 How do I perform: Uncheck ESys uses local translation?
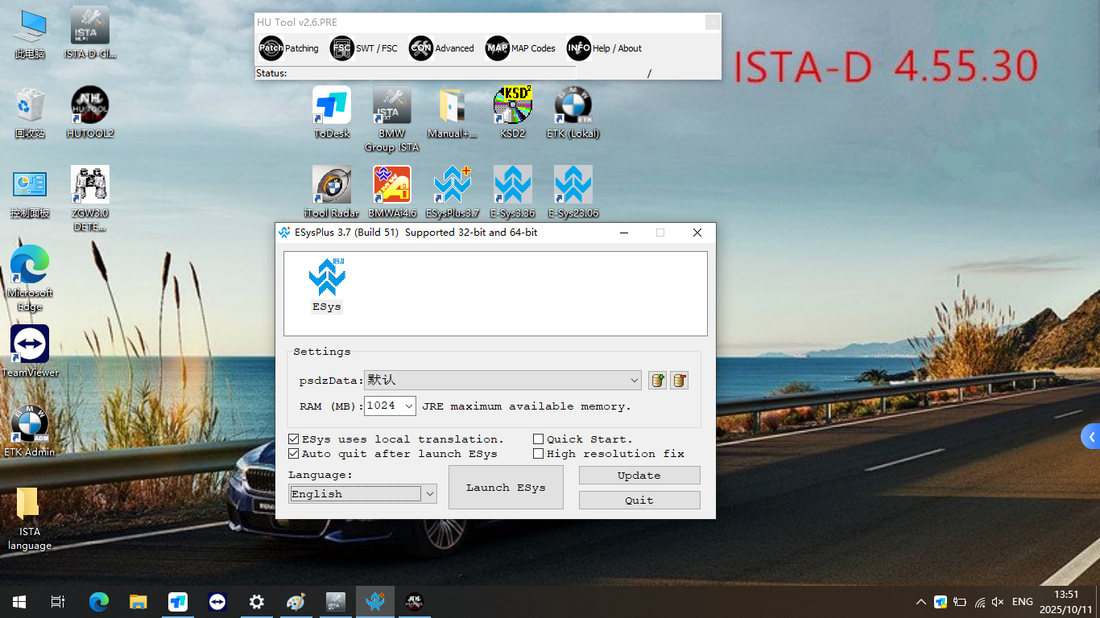click(294, 438)
